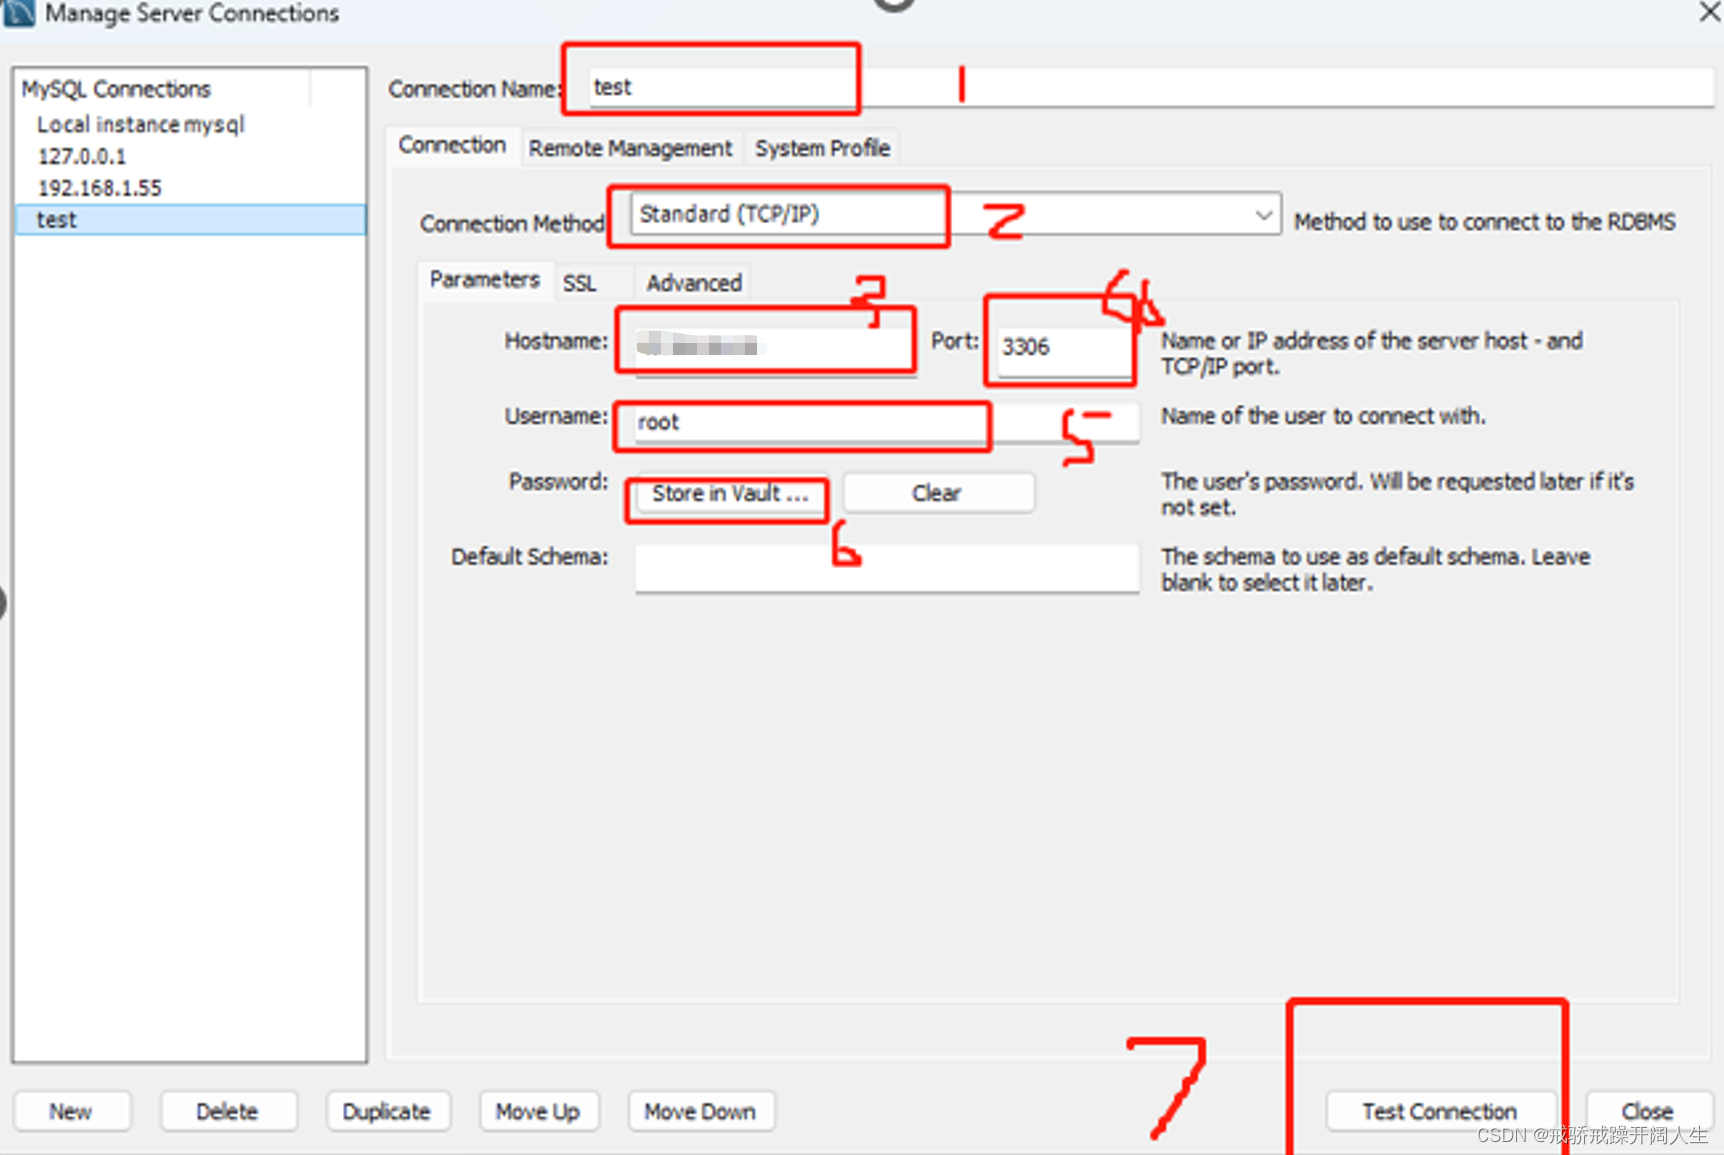Click the Username field containing root

click(886, 422)
